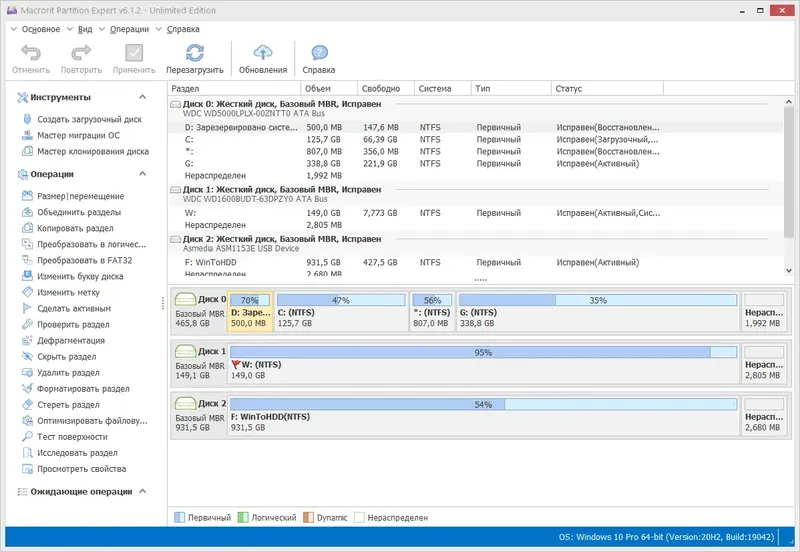Screen dimensions: 800x552
Task: Click the Создать загрузочный диск icon
Action: [x=27, y=119]
